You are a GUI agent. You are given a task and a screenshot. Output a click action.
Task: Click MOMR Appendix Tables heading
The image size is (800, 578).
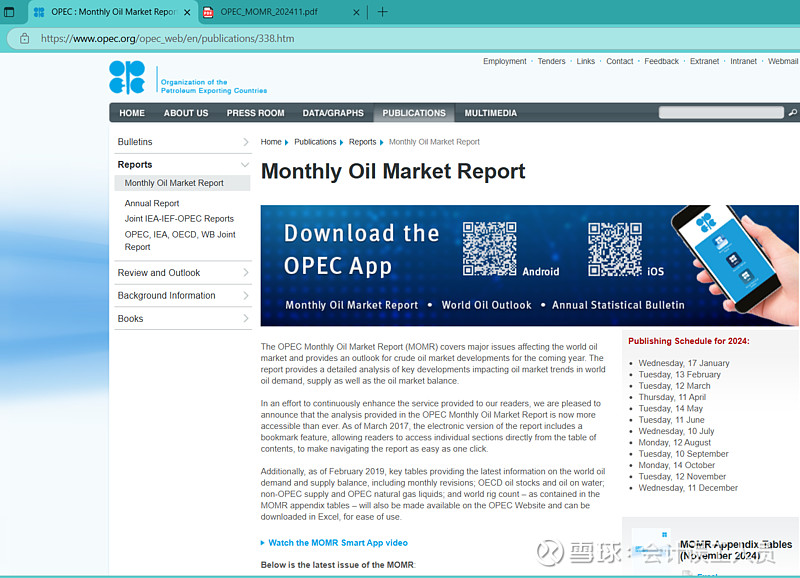[736, 550]
